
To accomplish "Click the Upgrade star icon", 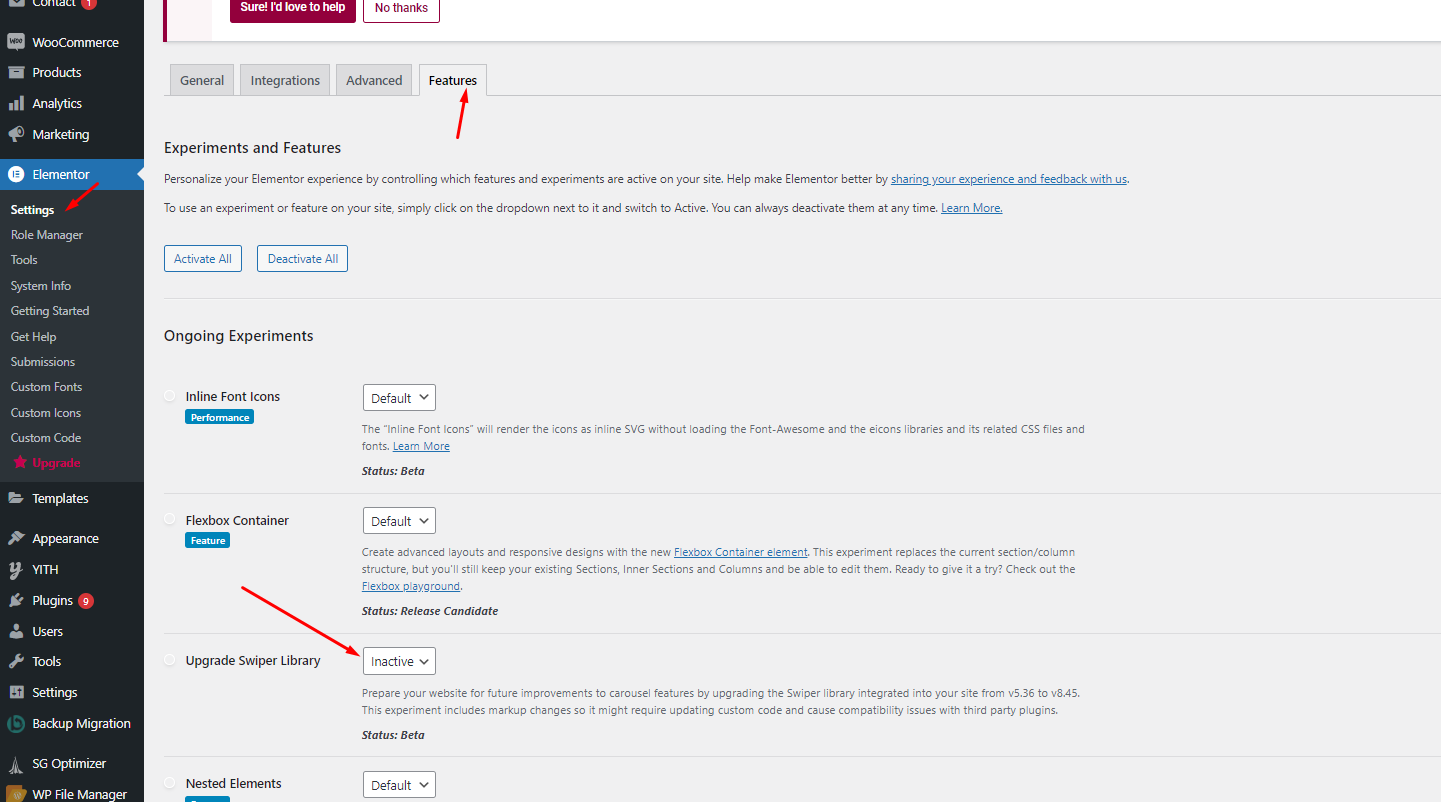I will pos(20,463).
